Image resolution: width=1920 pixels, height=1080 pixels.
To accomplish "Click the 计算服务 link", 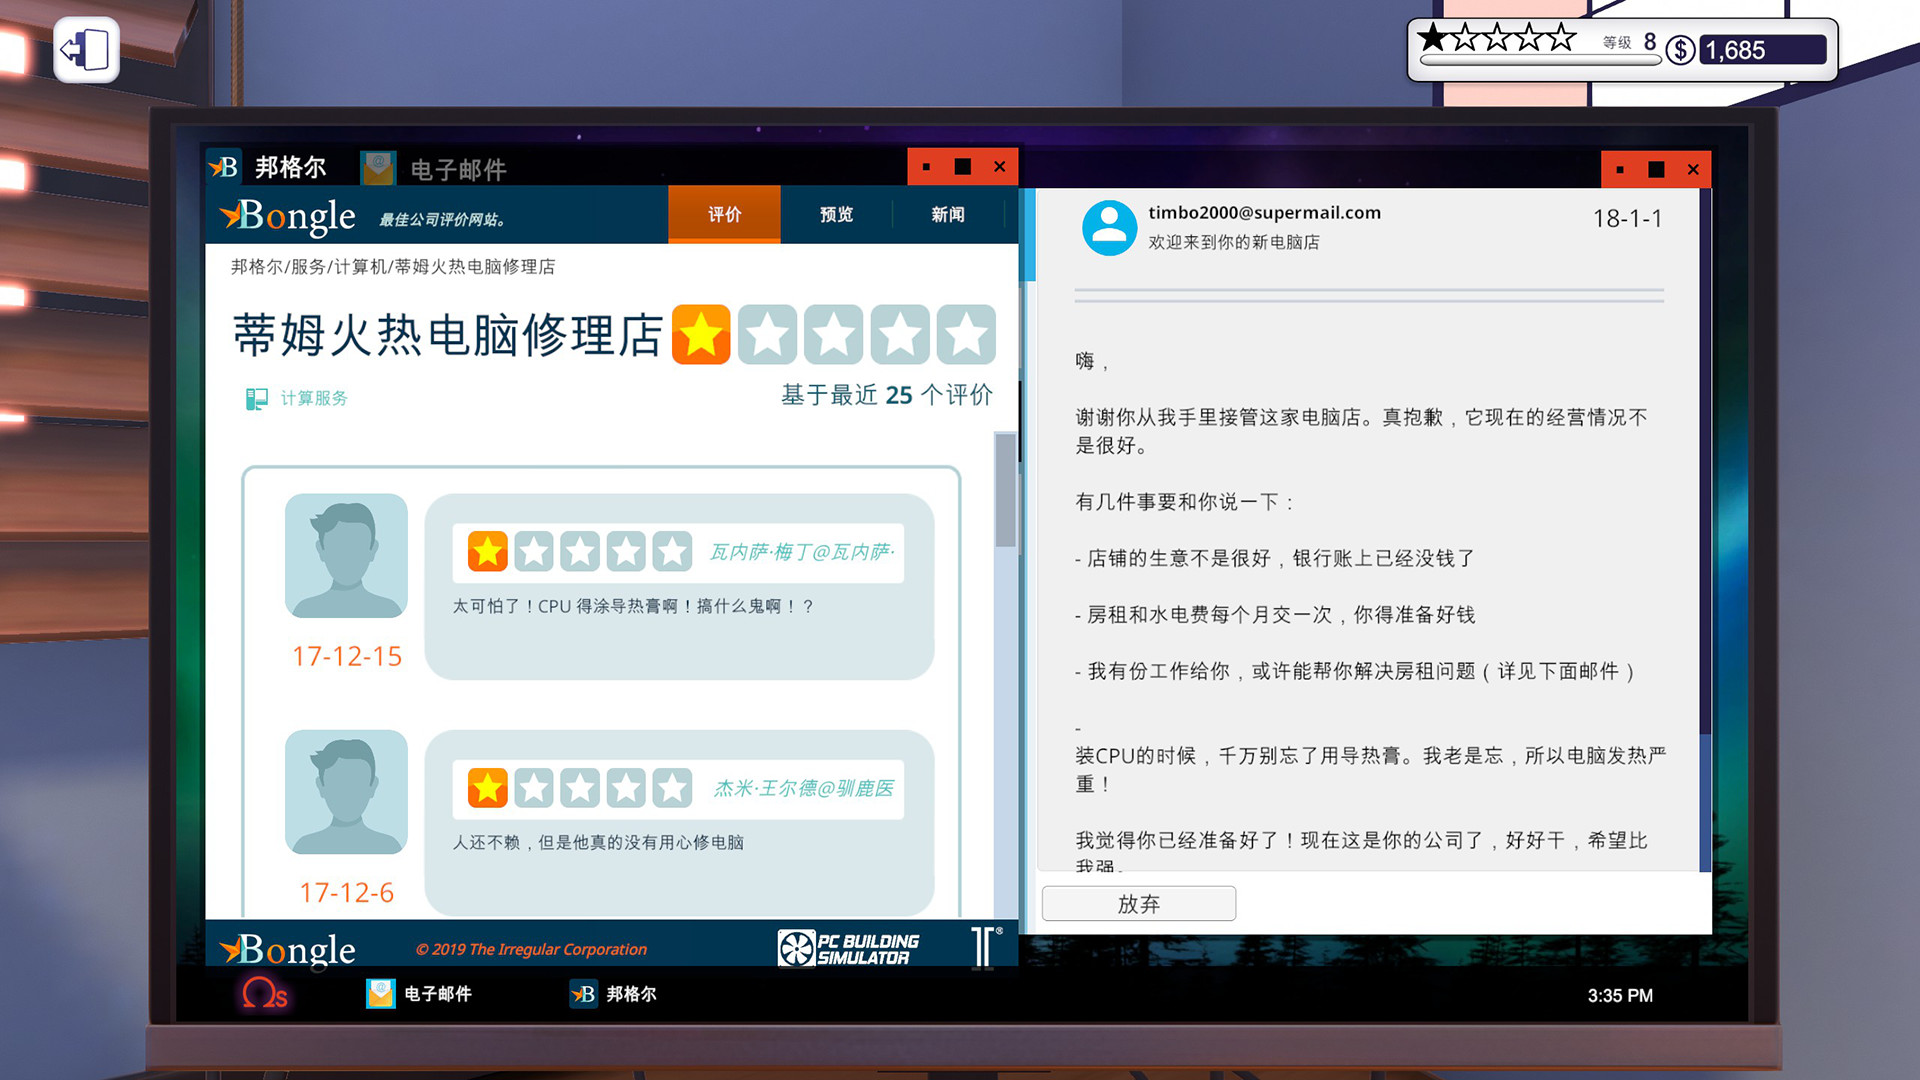I will [314, 398].
